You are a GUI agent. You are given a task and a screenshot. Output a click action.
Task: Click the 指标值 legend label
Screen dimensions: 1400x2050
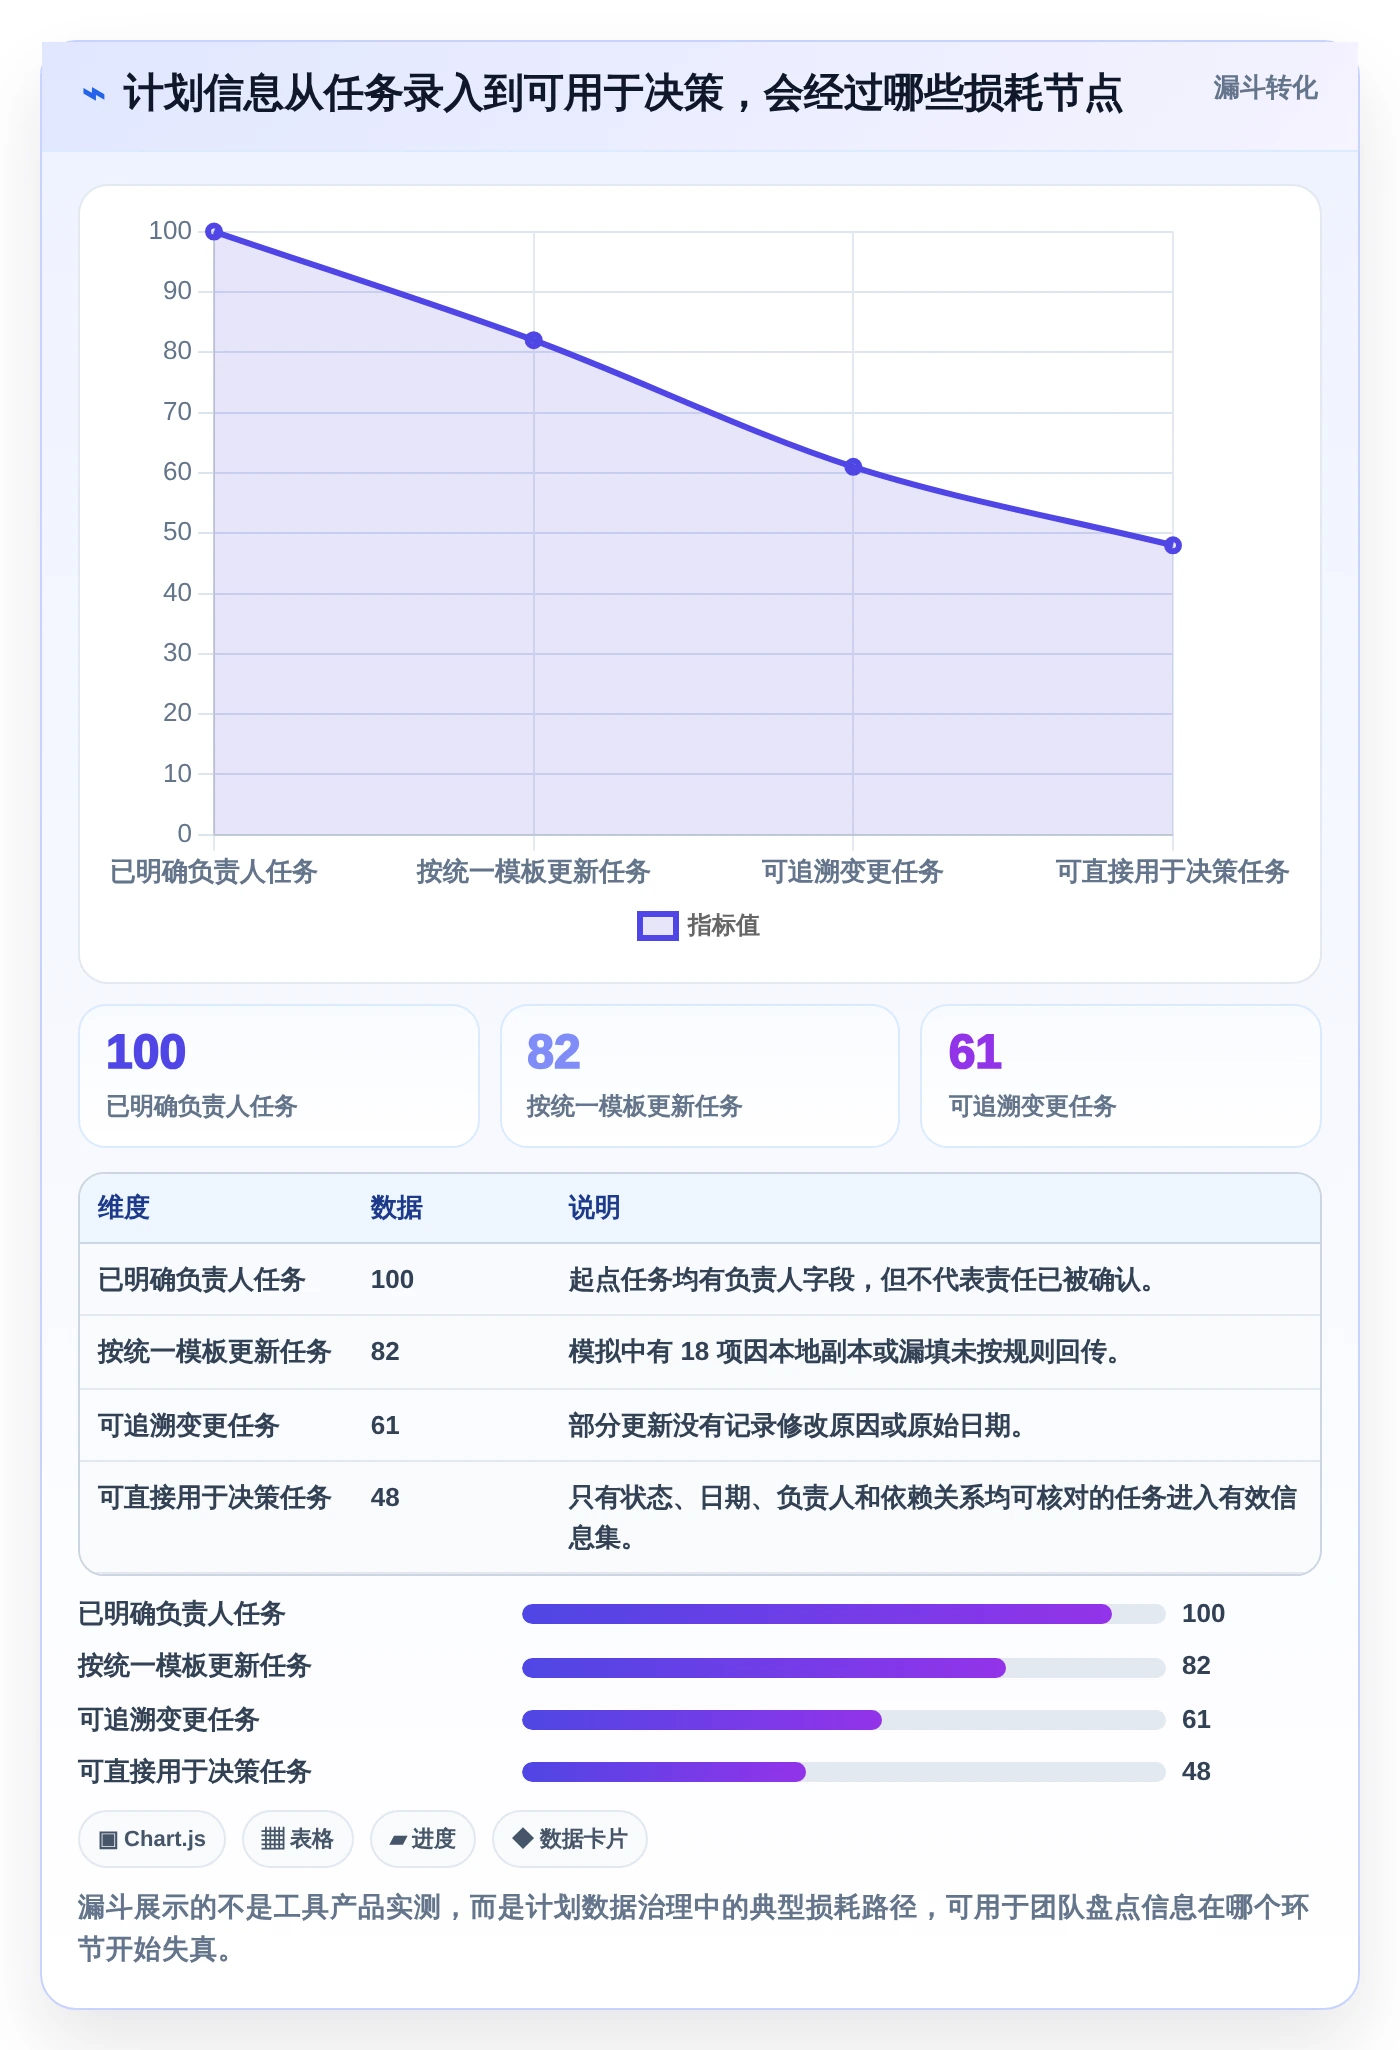[x=724, y=926]
